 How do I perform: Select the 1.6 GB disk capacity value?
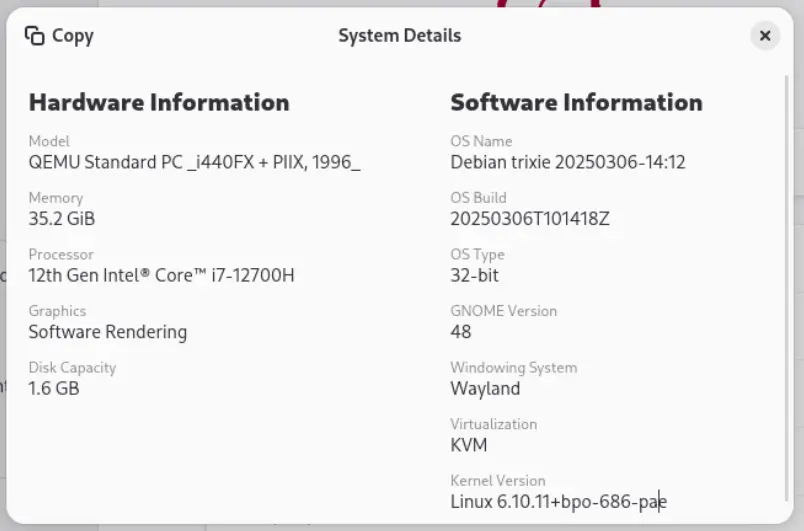tap(54, 389)
